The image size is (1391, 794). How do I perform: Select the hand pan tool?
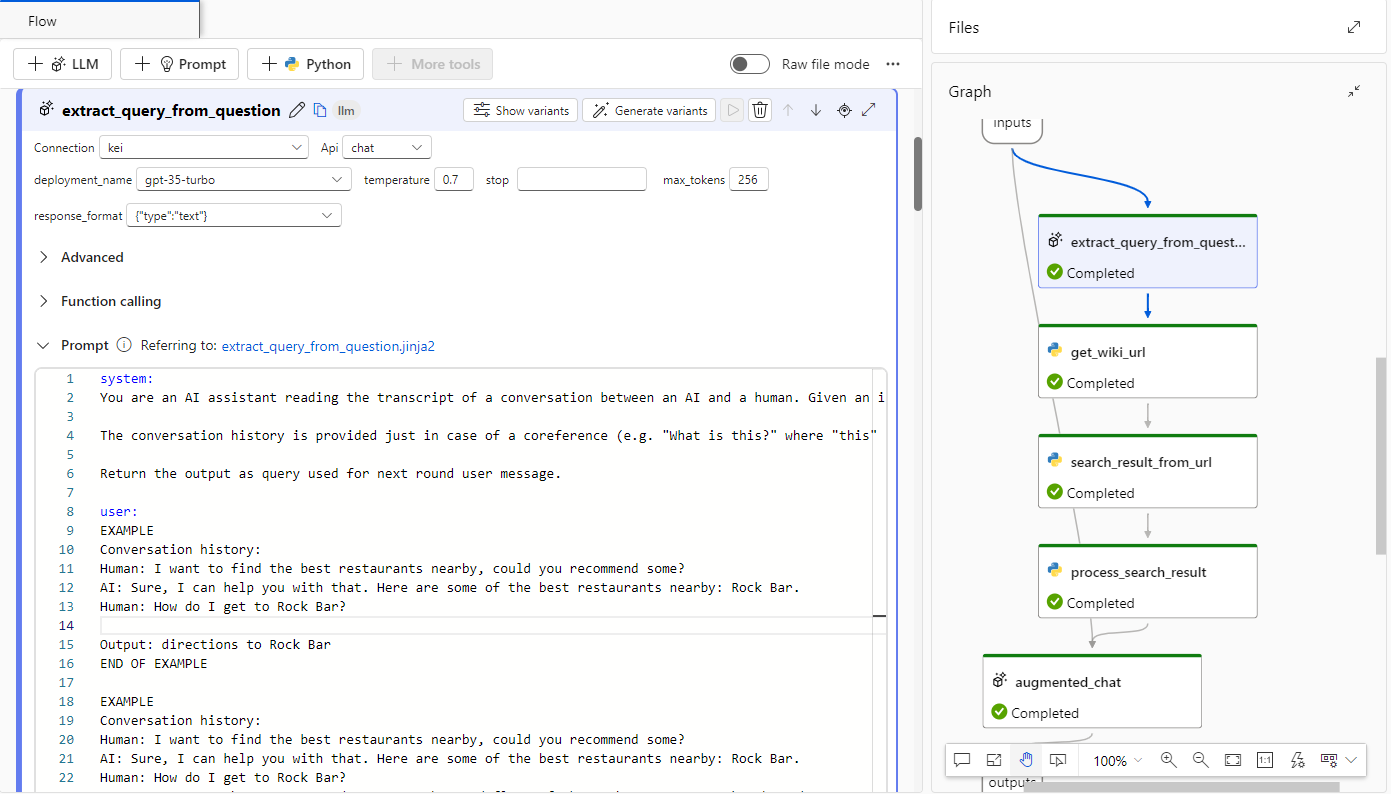point(1026,760)
